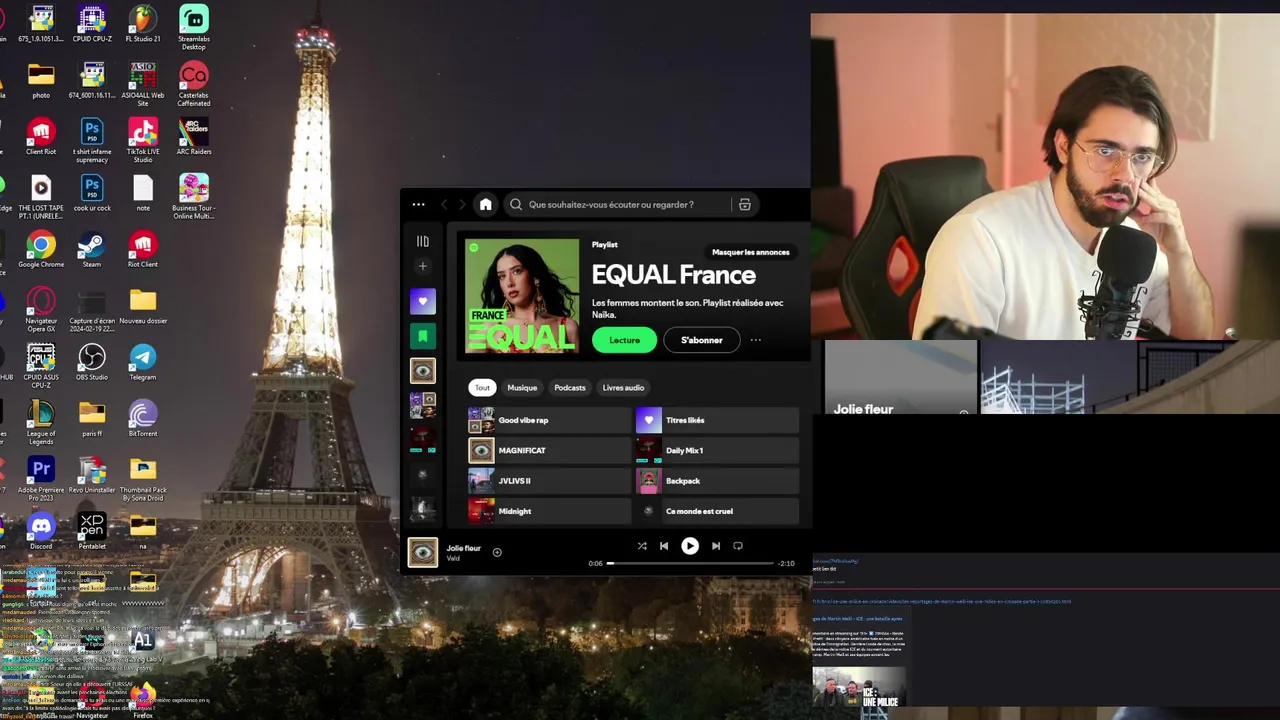Navigate forward in Spotify

(462, 205)
